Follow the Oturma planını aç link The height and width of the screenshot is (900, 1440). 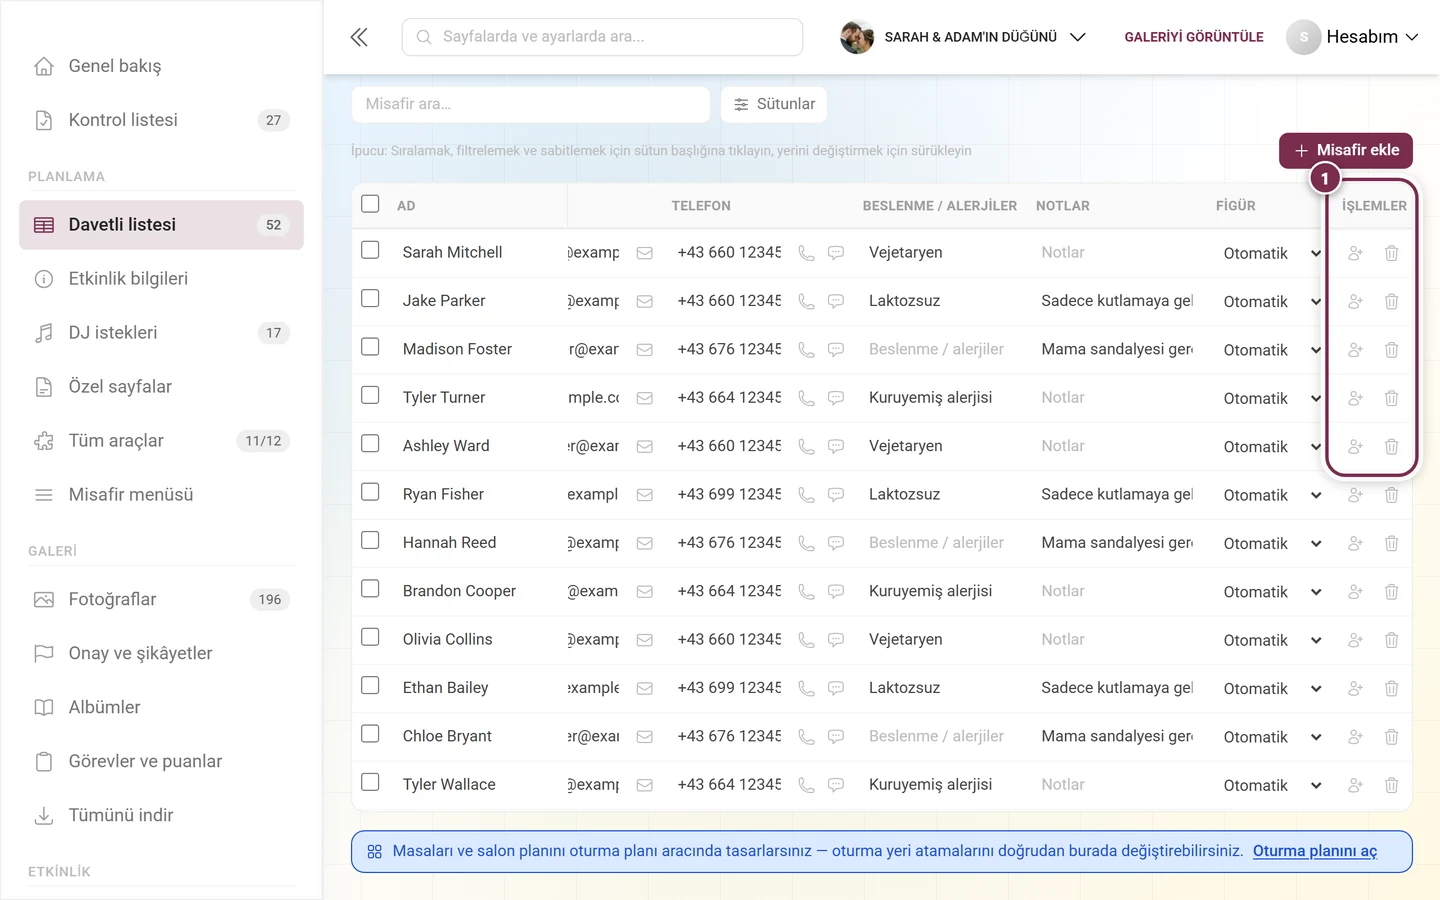1315,851
